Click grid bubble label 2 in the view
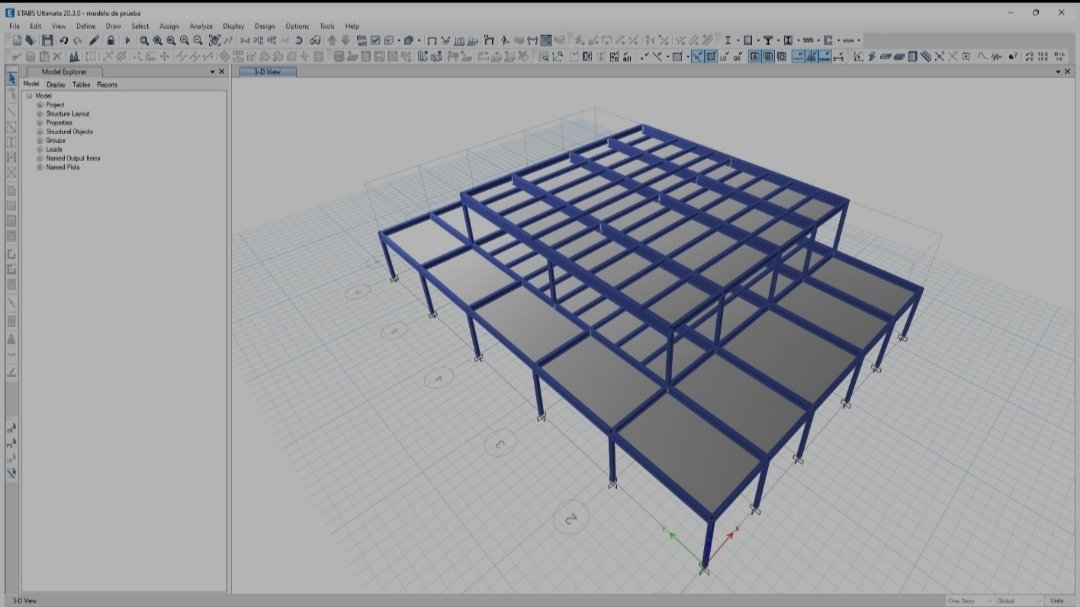 click(x=571, y=519)
